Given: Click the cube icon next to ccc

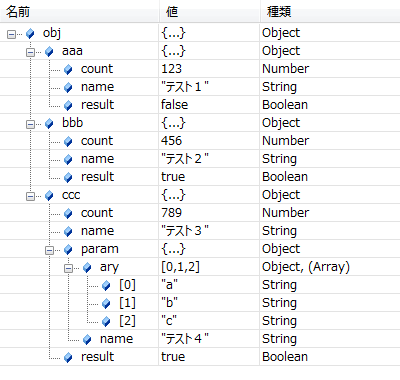Looking at the screenshot, I should click(x=49, y=195).
